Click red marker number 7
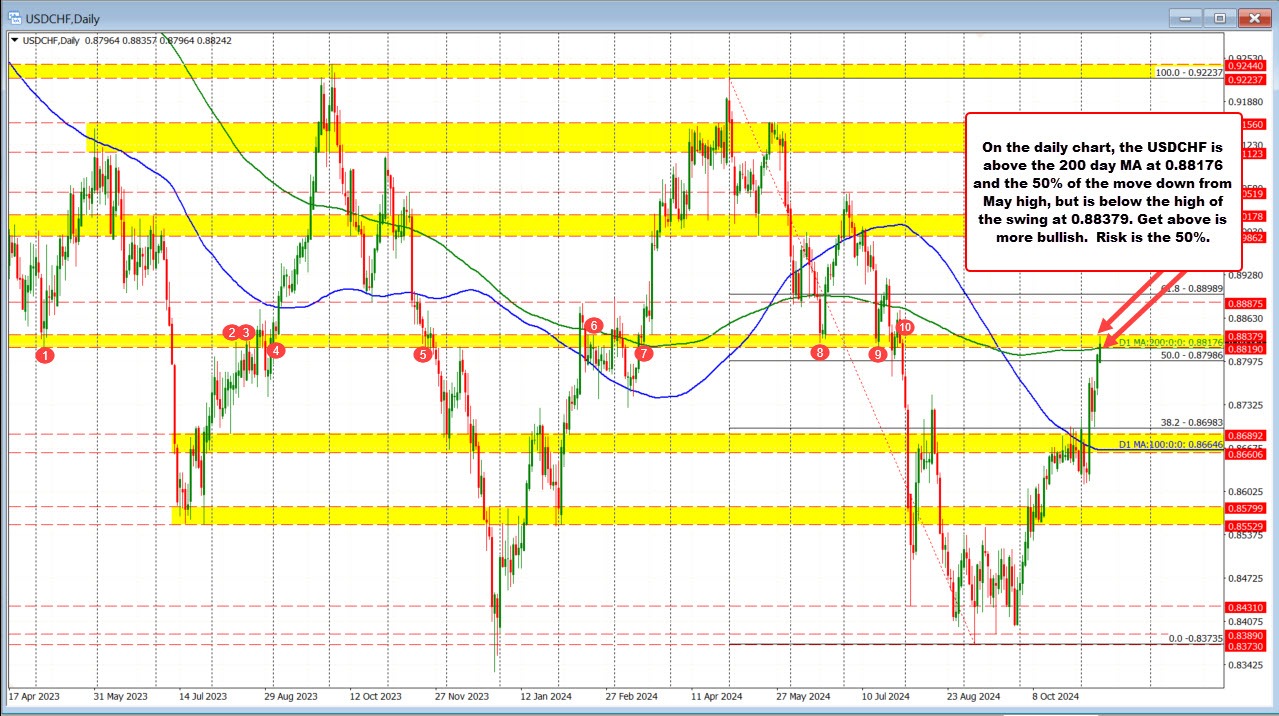The width and height of the screenshot is (1279, 716). coord(643,353)
